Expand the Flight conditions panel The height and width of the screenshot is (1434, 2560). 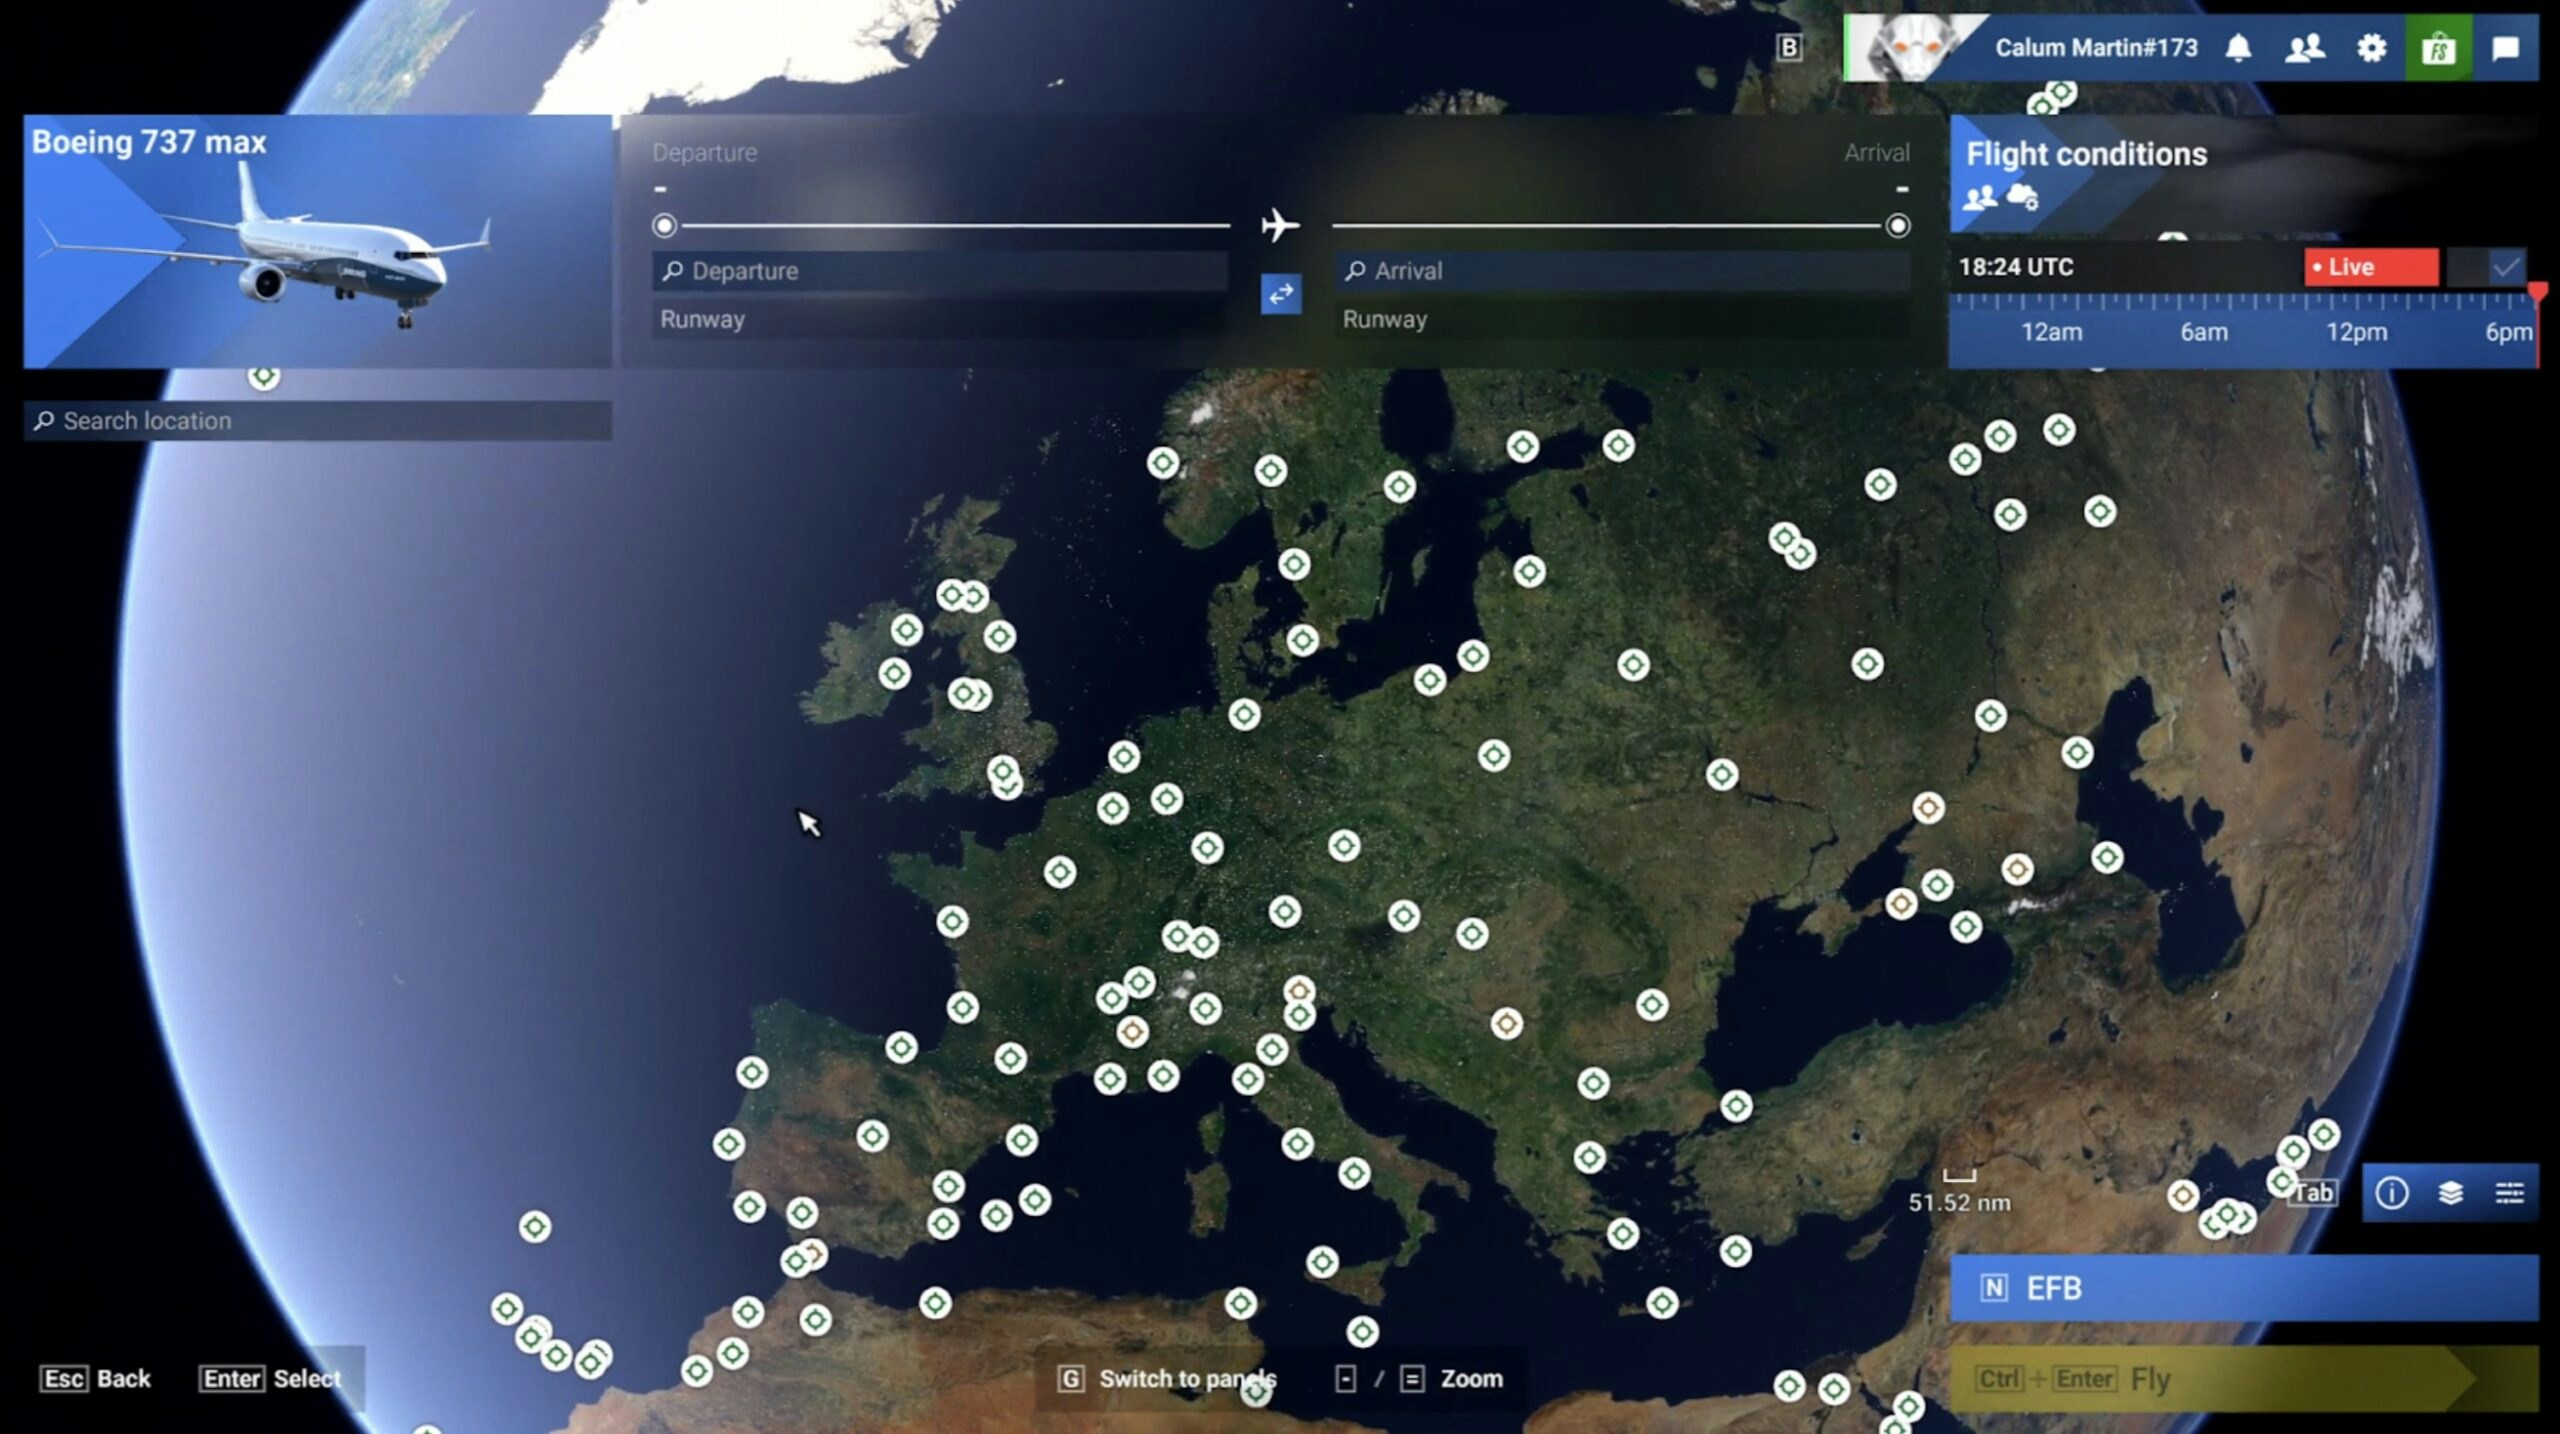coord(2086,154)
